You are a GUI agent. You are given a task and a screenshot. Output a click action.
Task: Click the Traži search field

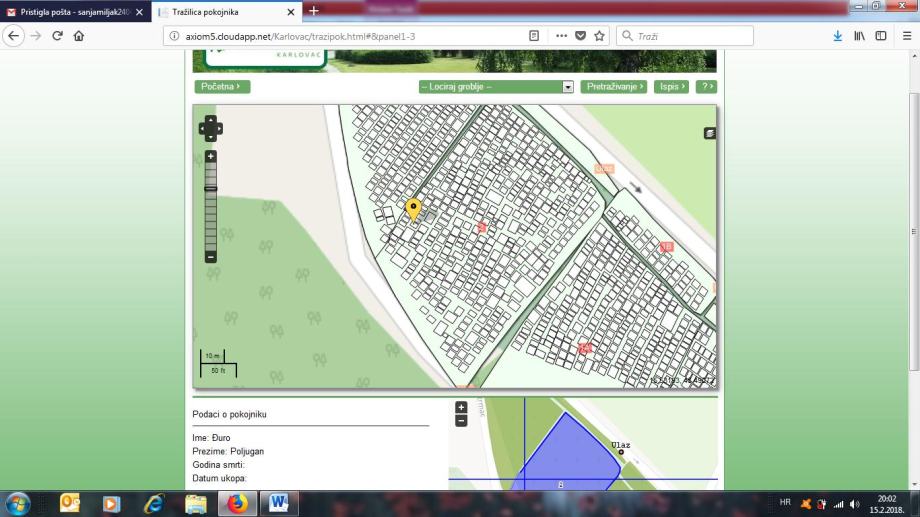point(685,36)
